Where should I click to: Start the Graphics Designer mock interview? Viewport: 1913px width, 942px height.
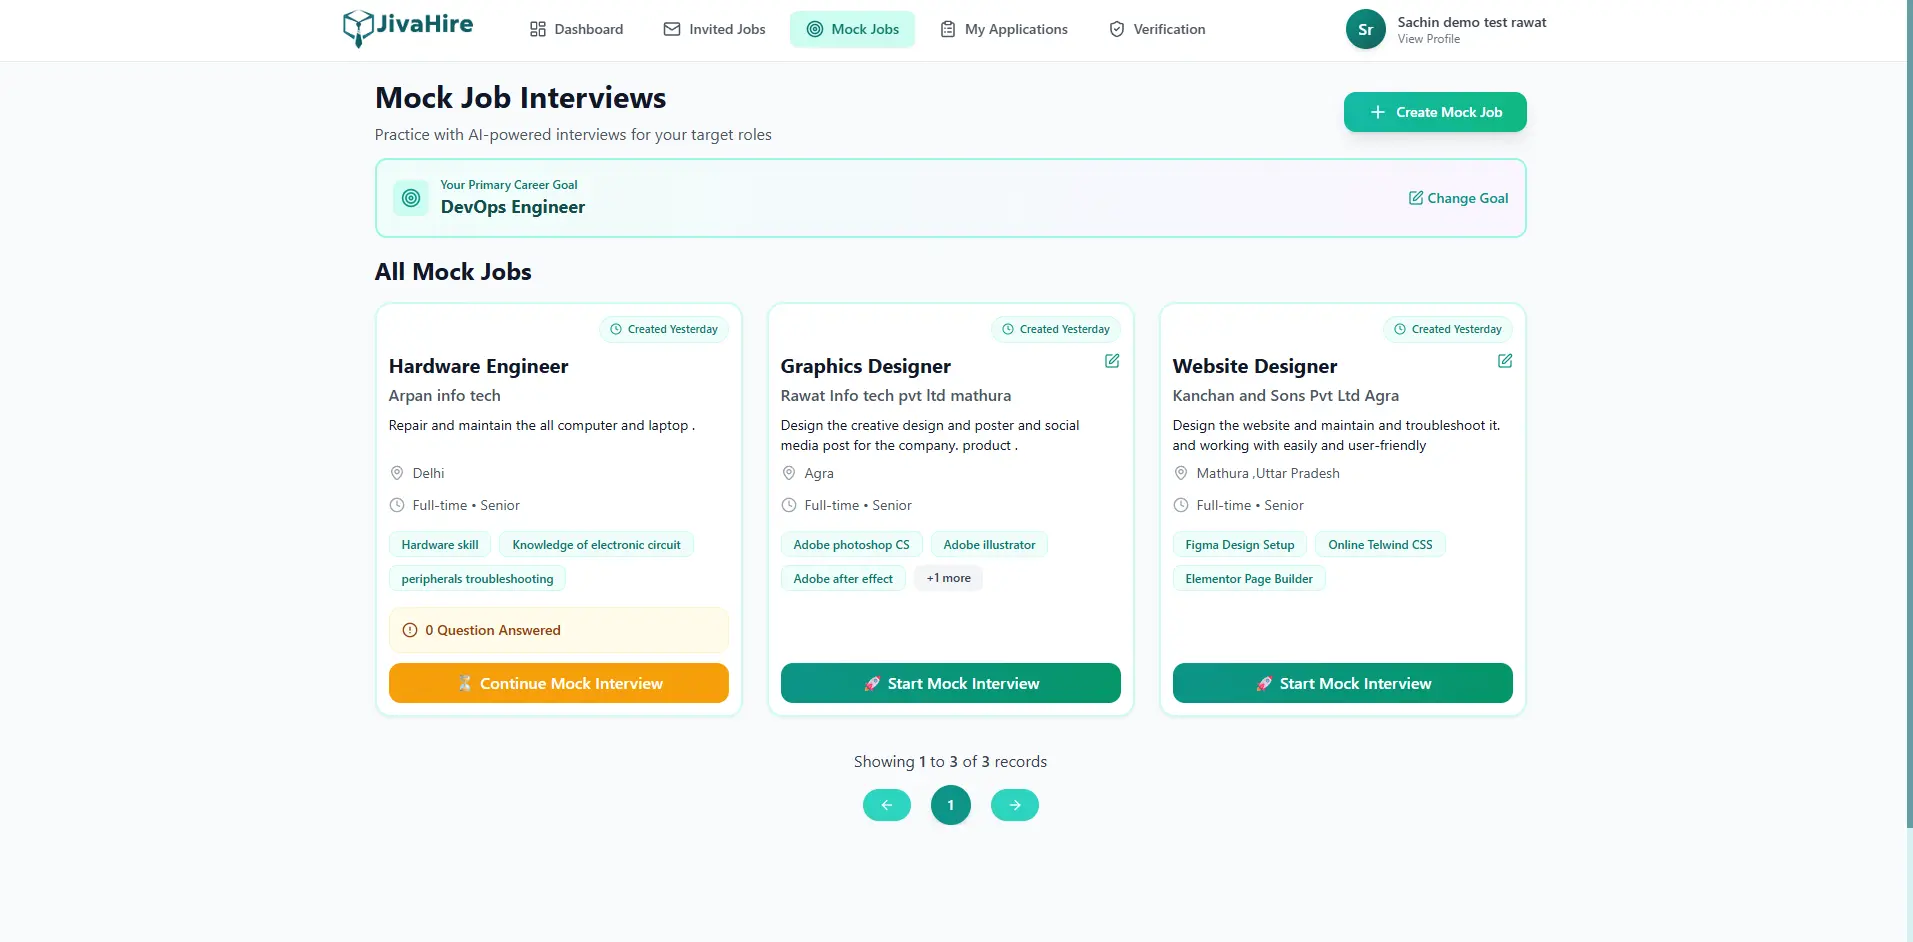pyautogui.click(x=950, y=683)
